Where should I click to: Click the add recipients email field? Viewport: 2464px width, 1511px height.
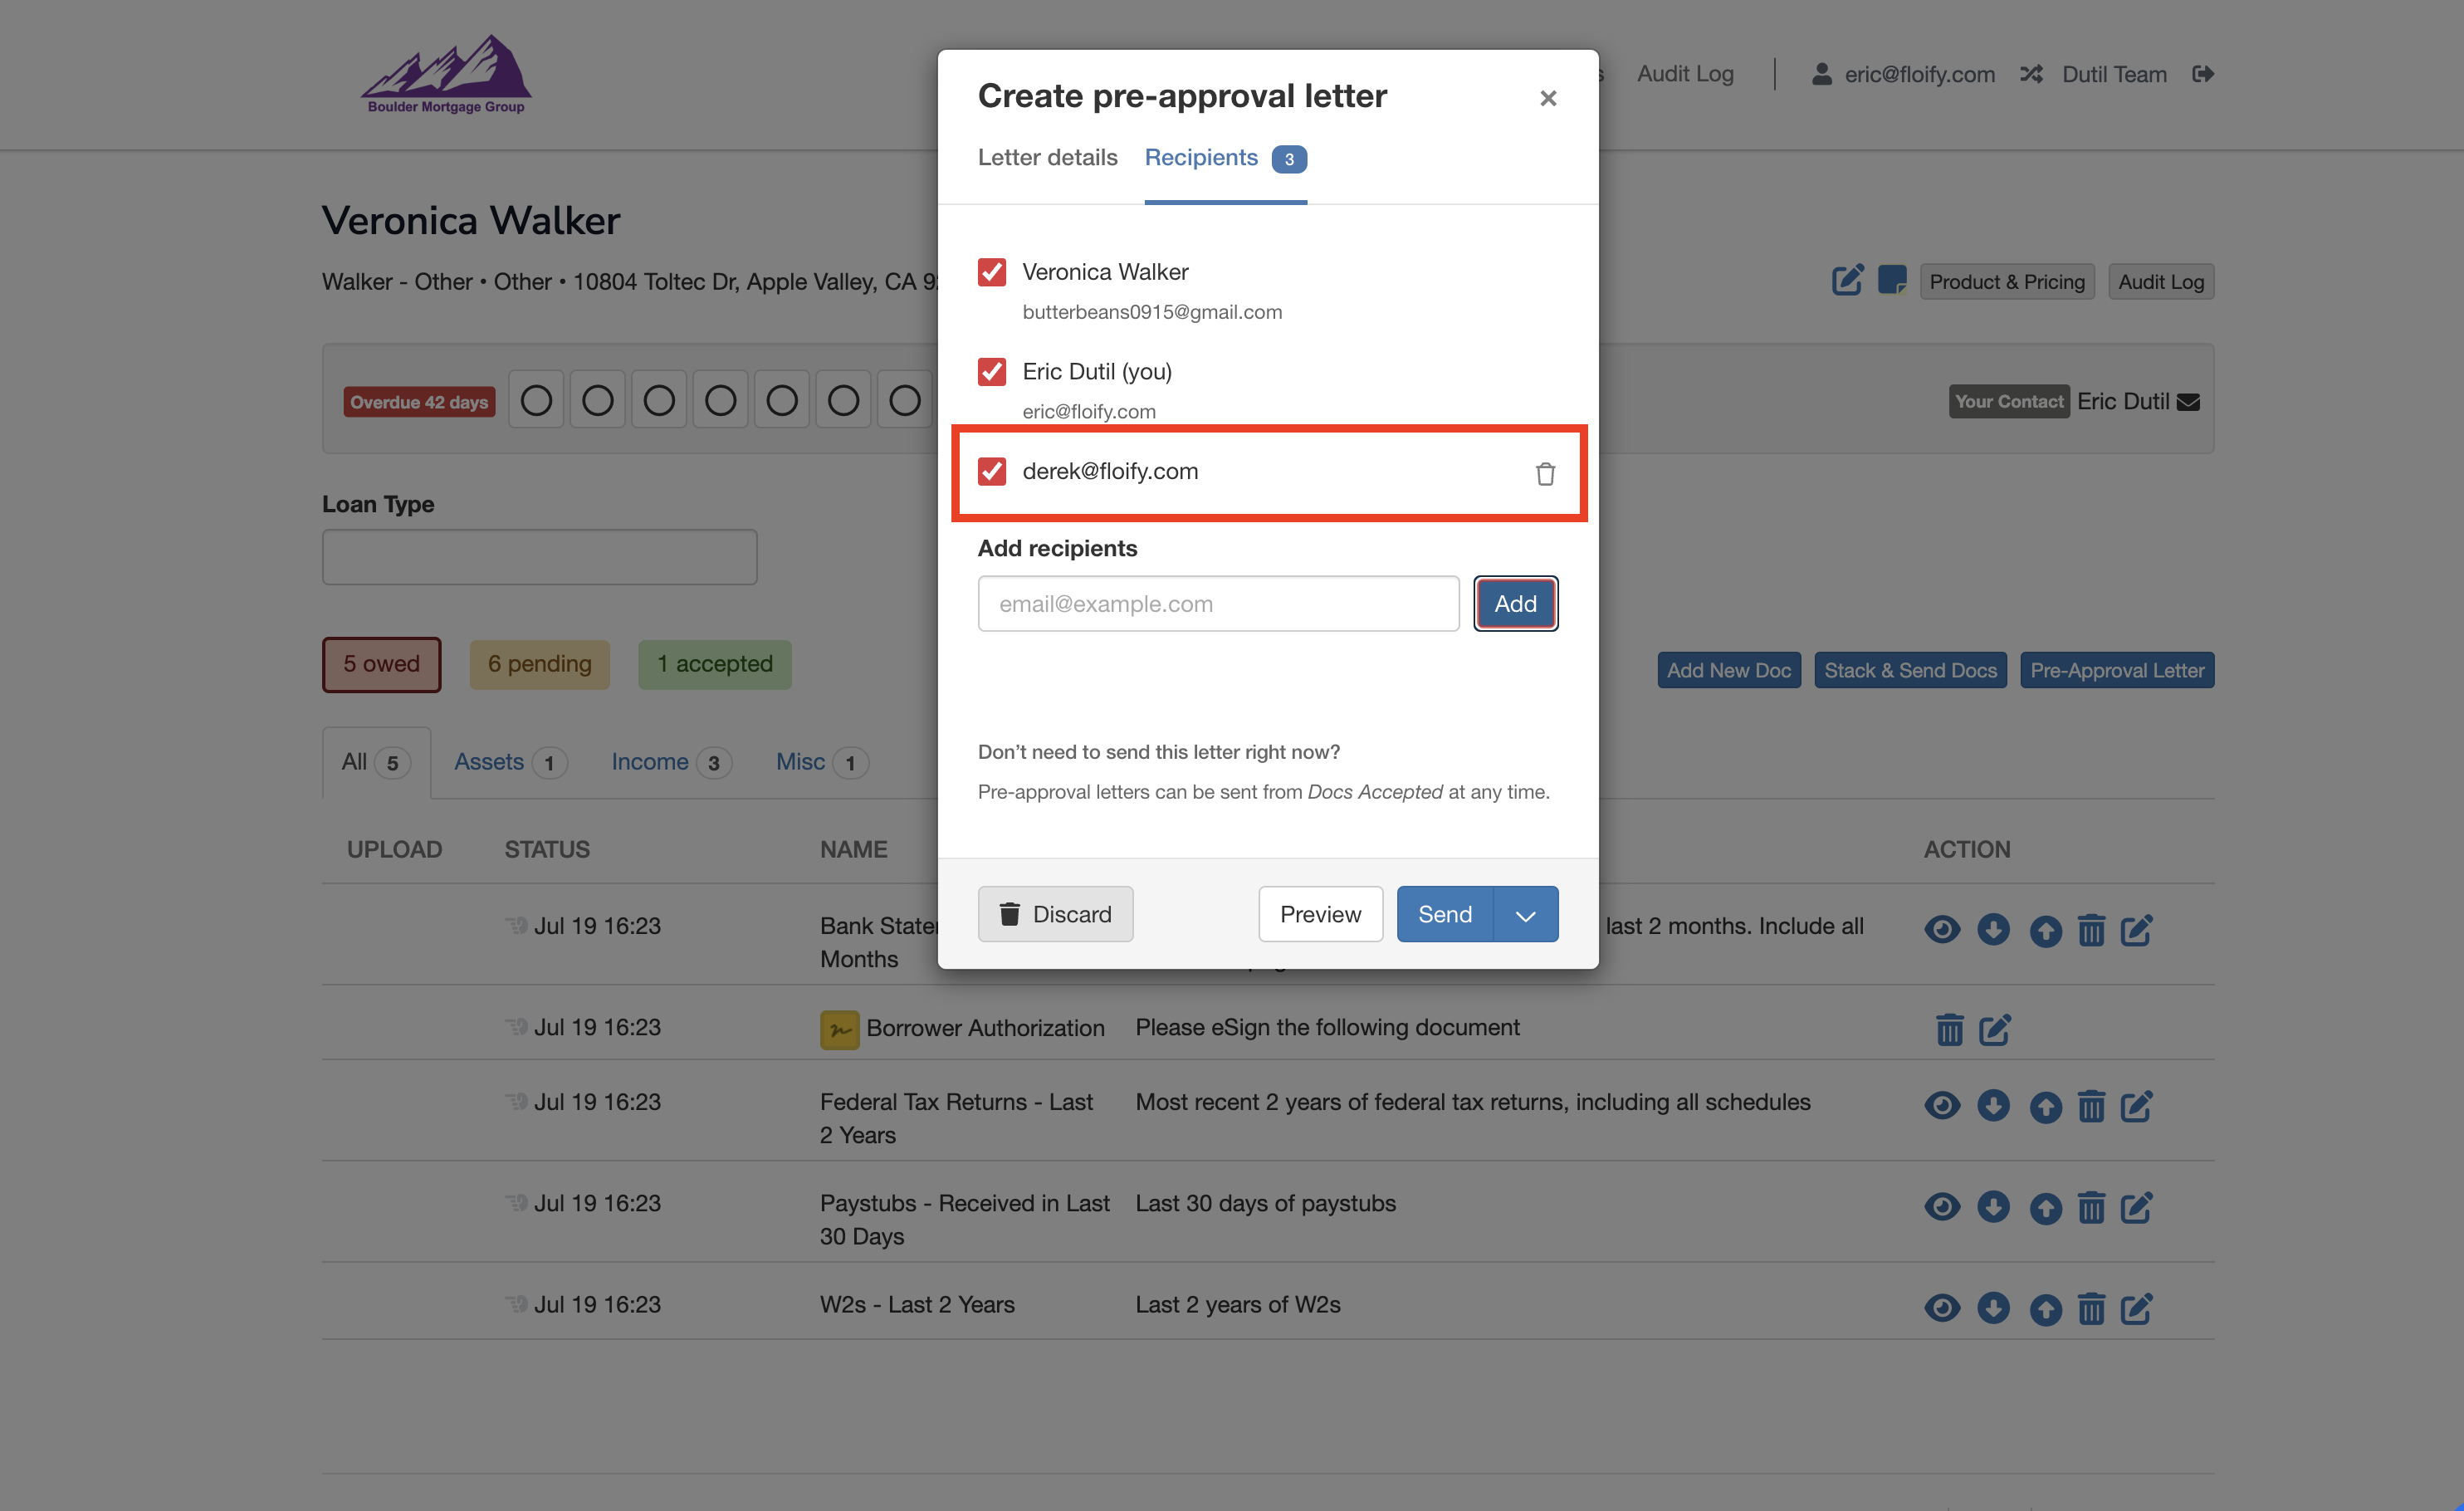[x=1217, y=603]
